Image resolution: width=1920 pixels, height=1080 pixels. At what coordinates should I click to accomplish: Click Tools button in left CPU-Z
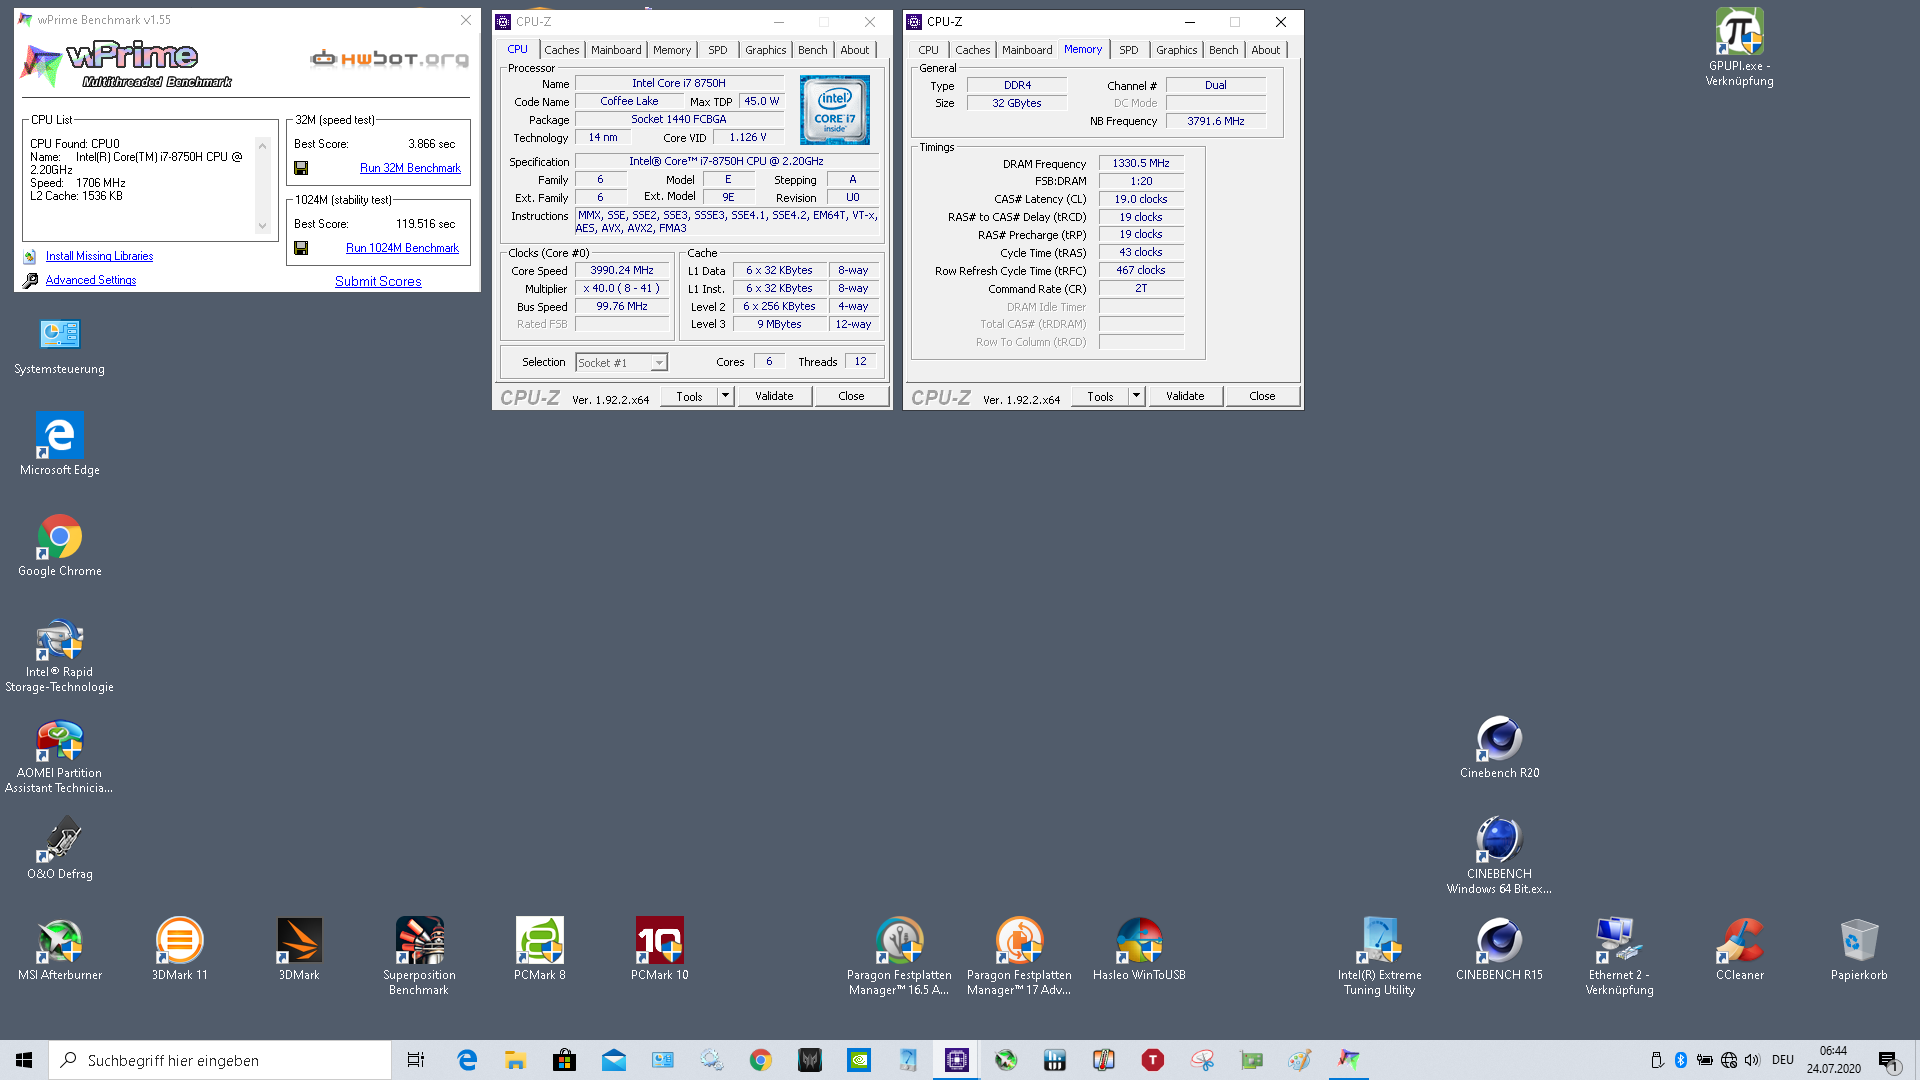[689, 396]
